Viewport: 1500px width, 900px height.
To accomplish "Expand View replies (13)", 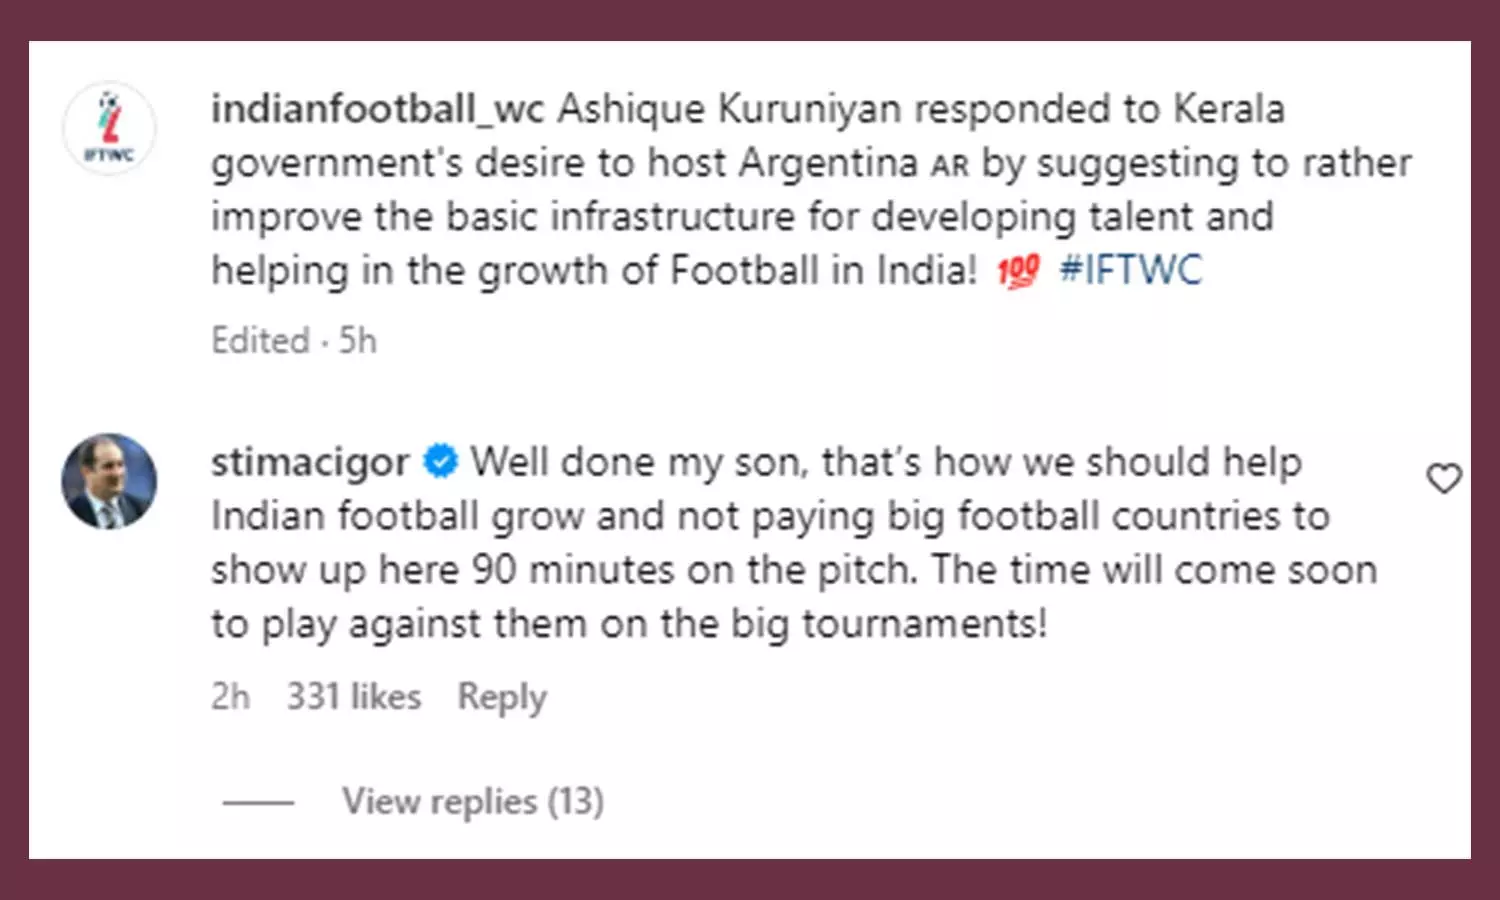I will 473,801.
